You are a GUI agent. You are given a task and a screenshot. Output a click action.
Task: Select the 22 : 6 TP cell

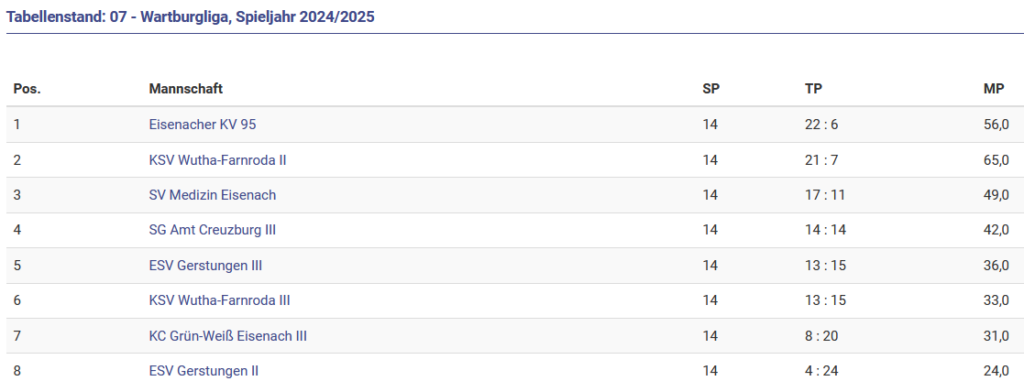point(821,124)
